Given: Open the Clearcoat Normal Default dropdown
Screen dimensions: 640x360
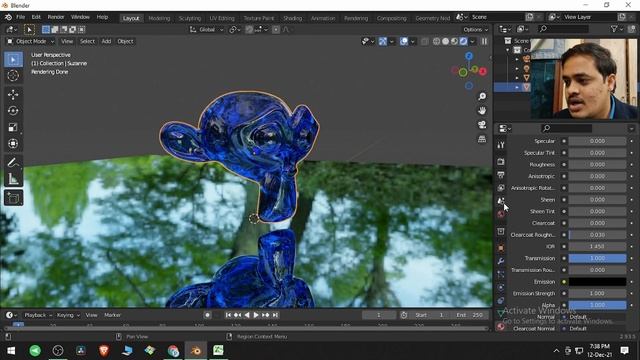Looking at the screenshot, I should (x=597, y=329).
